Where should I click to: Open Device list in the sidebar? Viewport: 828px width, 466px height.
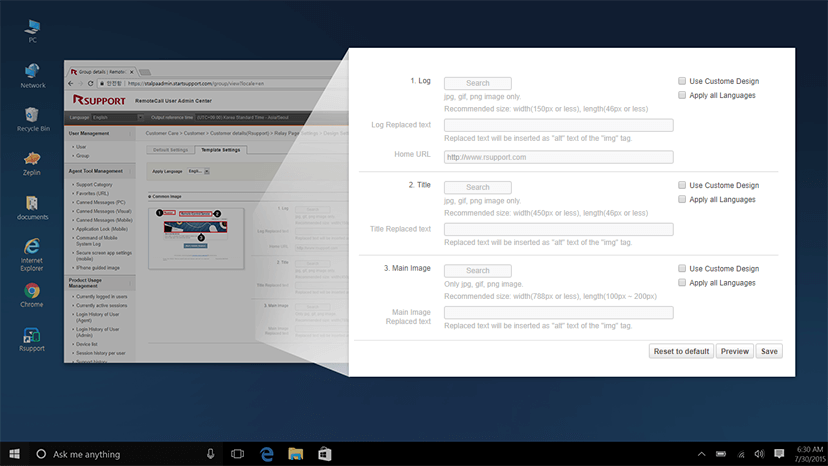[87, 344]
